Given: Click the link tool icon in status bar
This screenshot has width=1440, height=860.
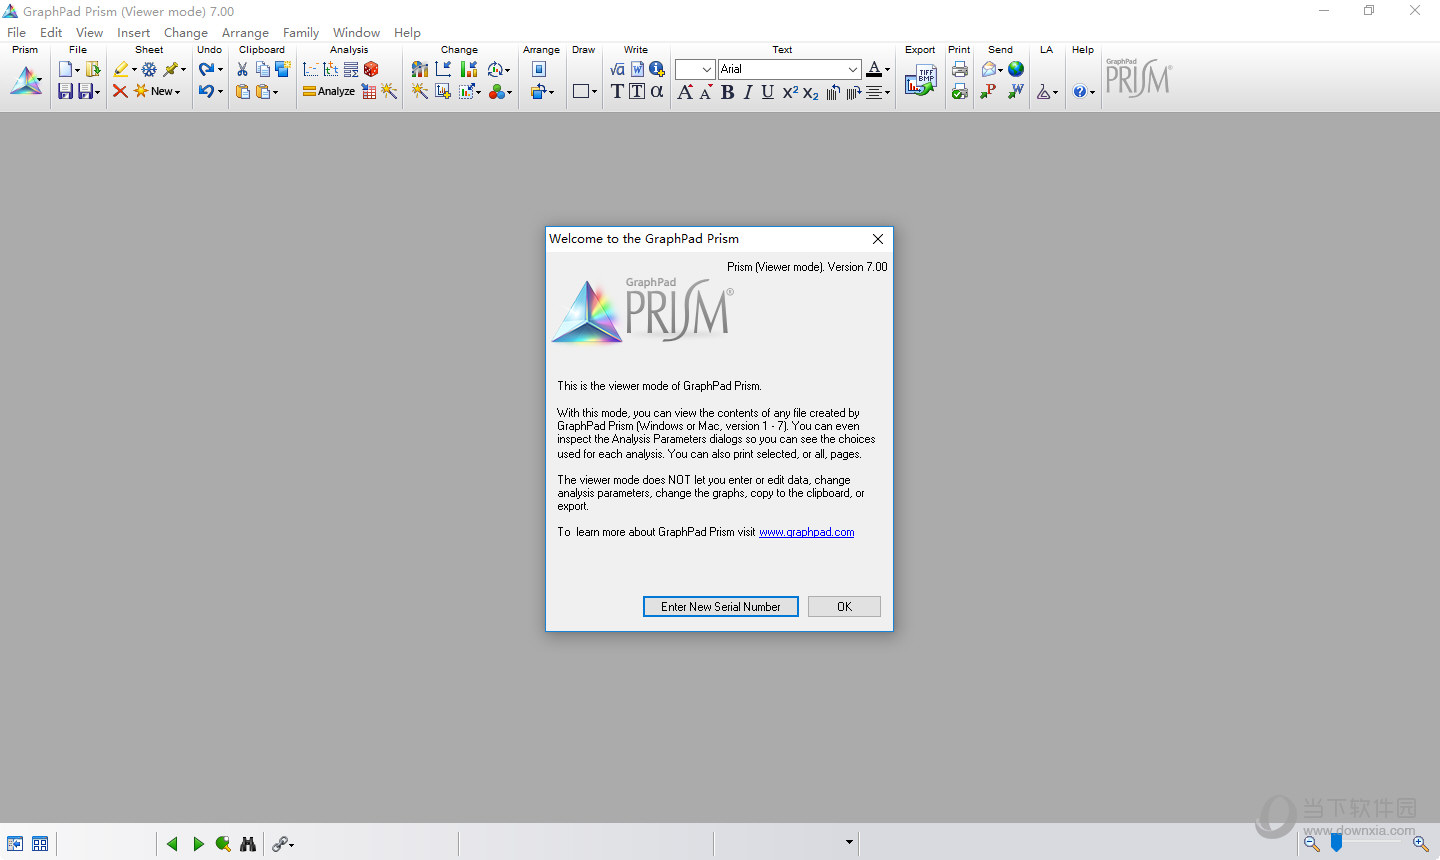Looking at the screenshot, I should 279,844.
